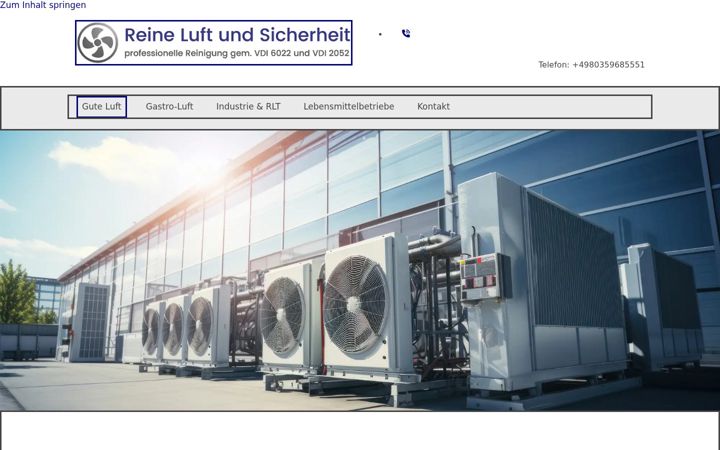
Task: Select Lebensmittelbetriebe in navigation
Action: [349, 107]
